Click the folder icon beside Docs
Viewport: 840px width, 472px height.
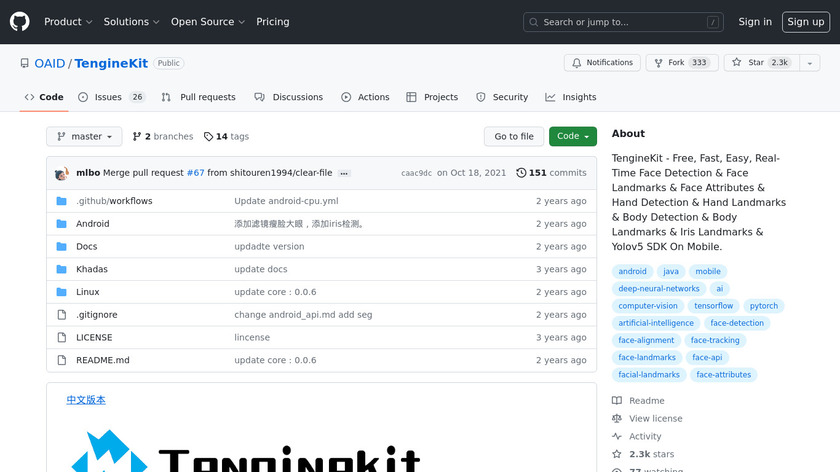coord(62,246)
